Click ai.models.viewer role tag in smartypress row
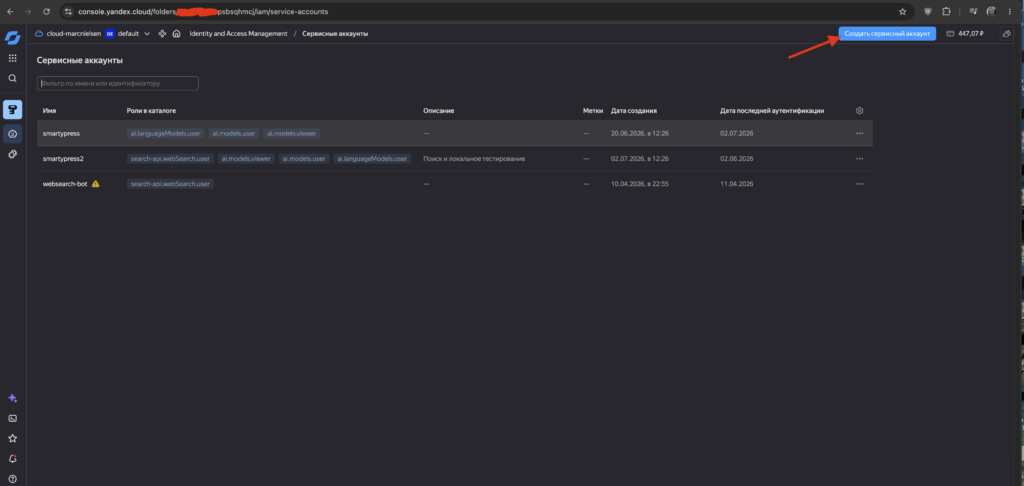Viewport: 1024px width, 486px height. (x=291, y=133)
